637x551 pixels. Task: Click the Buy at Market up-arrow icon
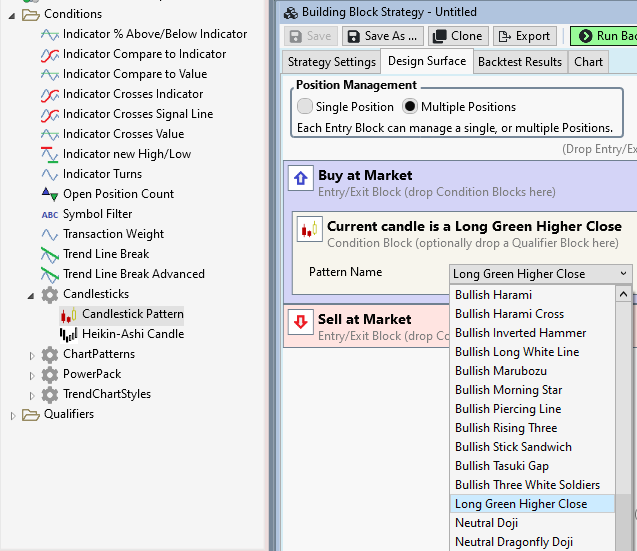300,178
